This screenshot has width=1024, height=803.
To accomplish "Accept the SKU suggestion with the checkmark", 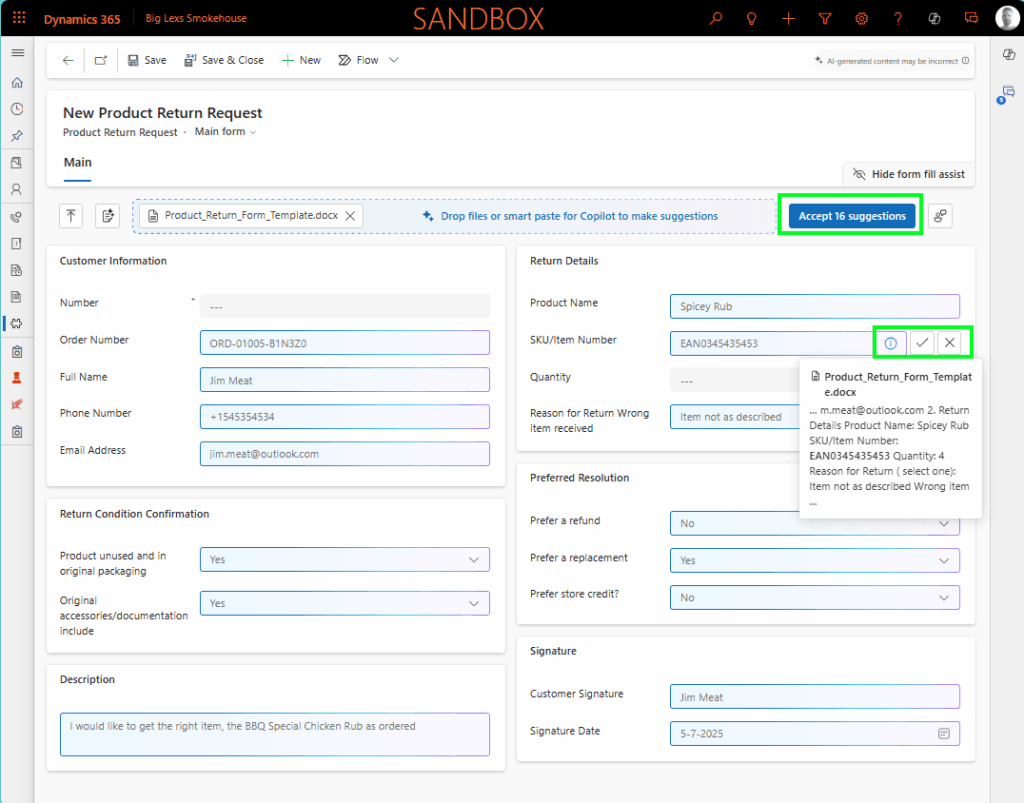I will [922, 343].
